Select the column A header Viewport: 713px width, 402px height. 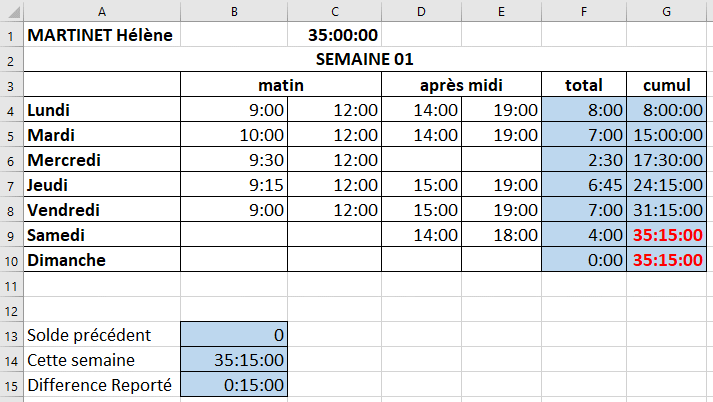(x=102, y=11)
